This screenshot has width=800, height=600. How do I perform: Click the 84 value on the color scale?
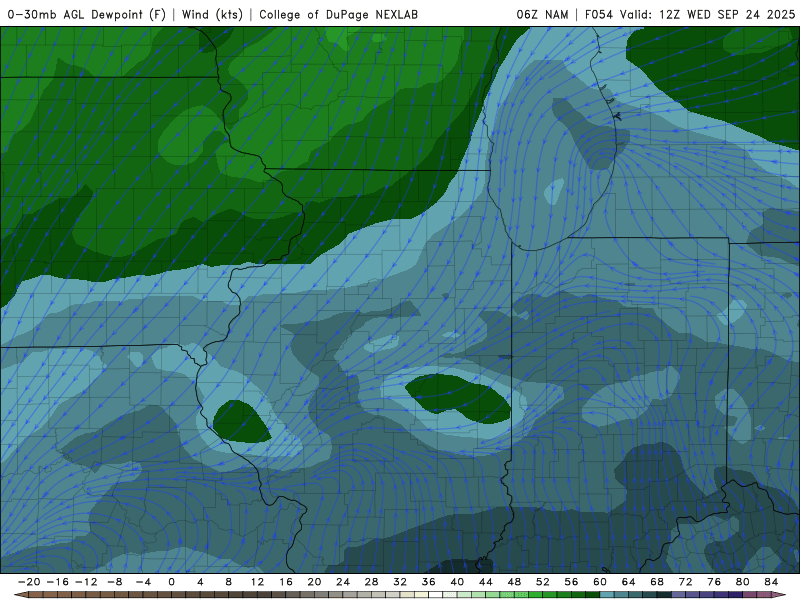771,582
